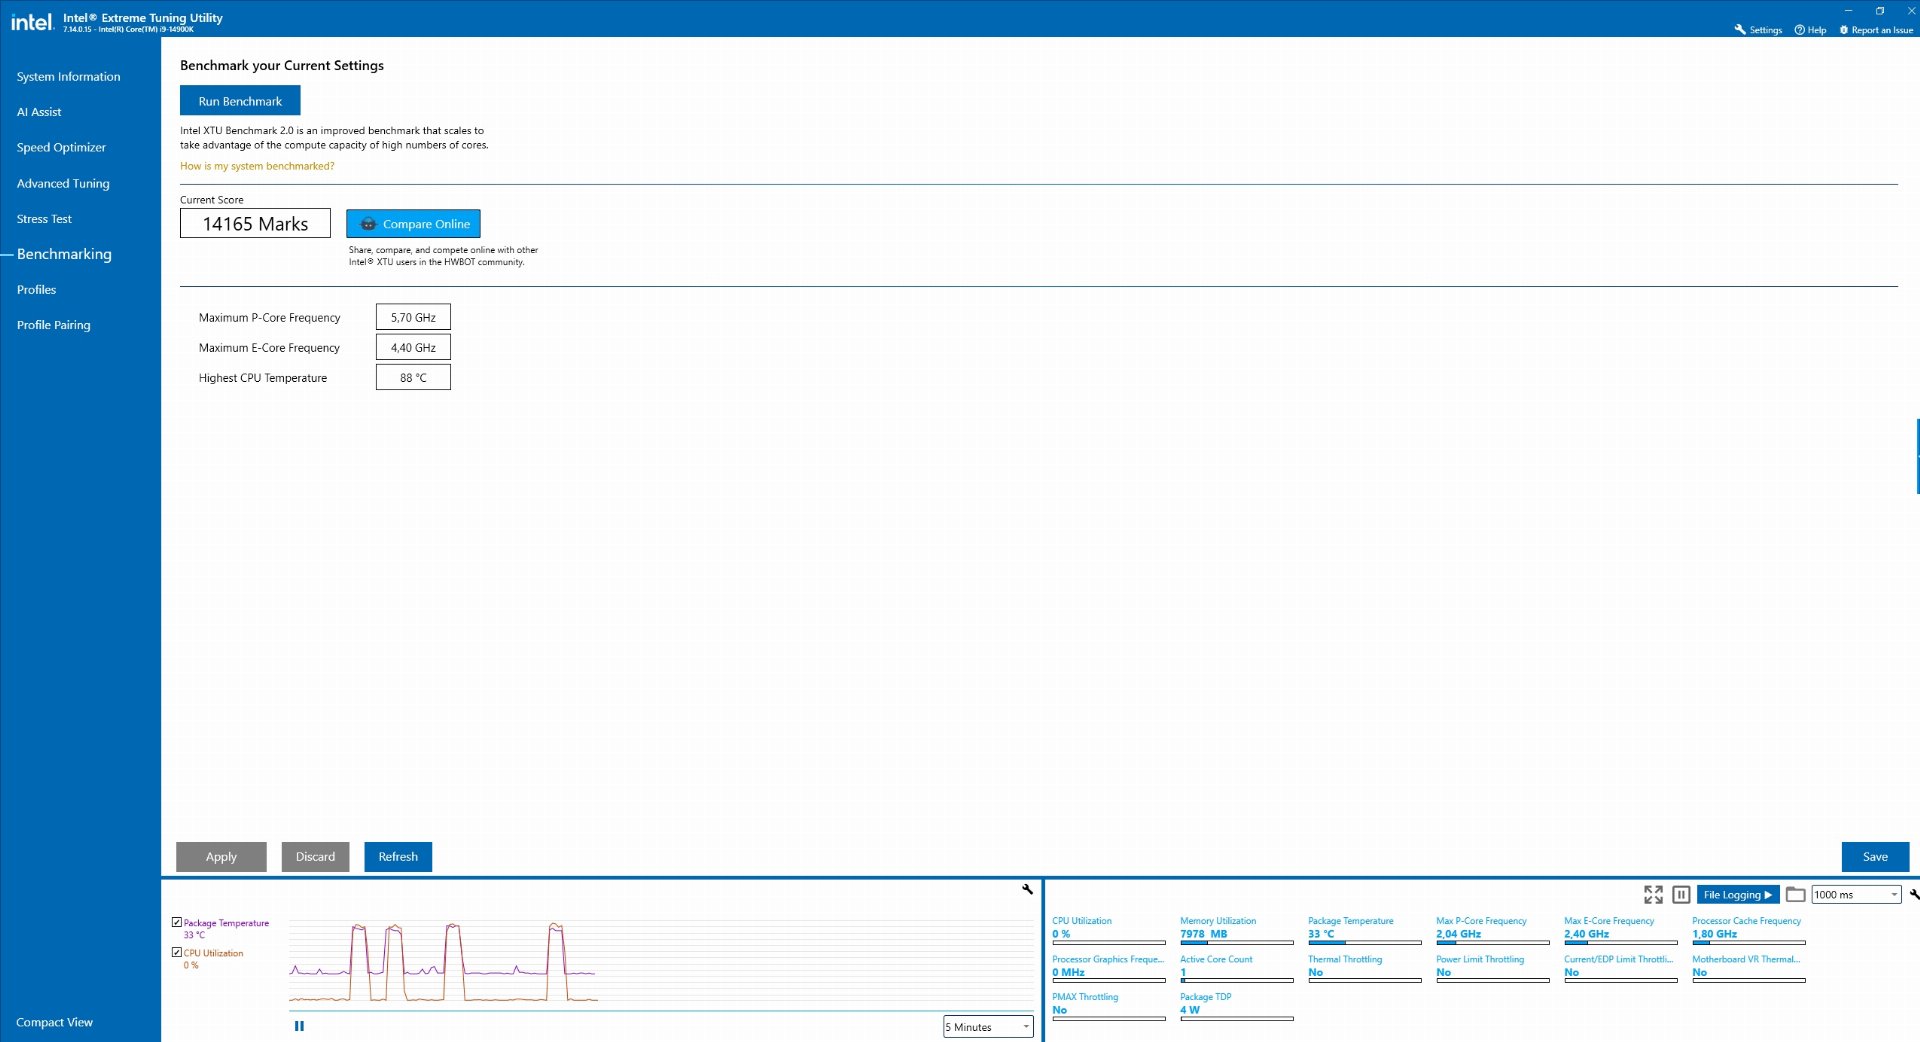Click Power Limit Throttling monitor entry
1920x1042 pixels.
click(x=1493, y=967)
